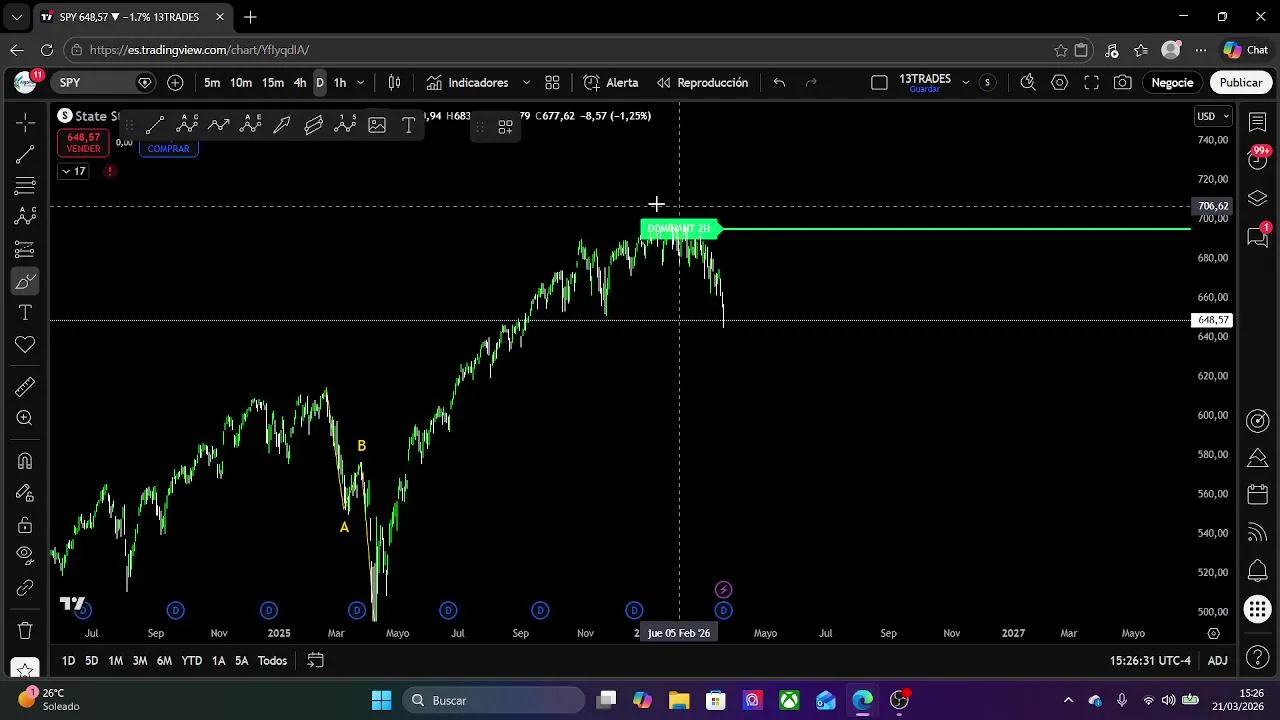The image size is (1280, 720).
Task: Open the 15:26:31 UTC-4 timezone menu
Action: tap(1150, 661)
